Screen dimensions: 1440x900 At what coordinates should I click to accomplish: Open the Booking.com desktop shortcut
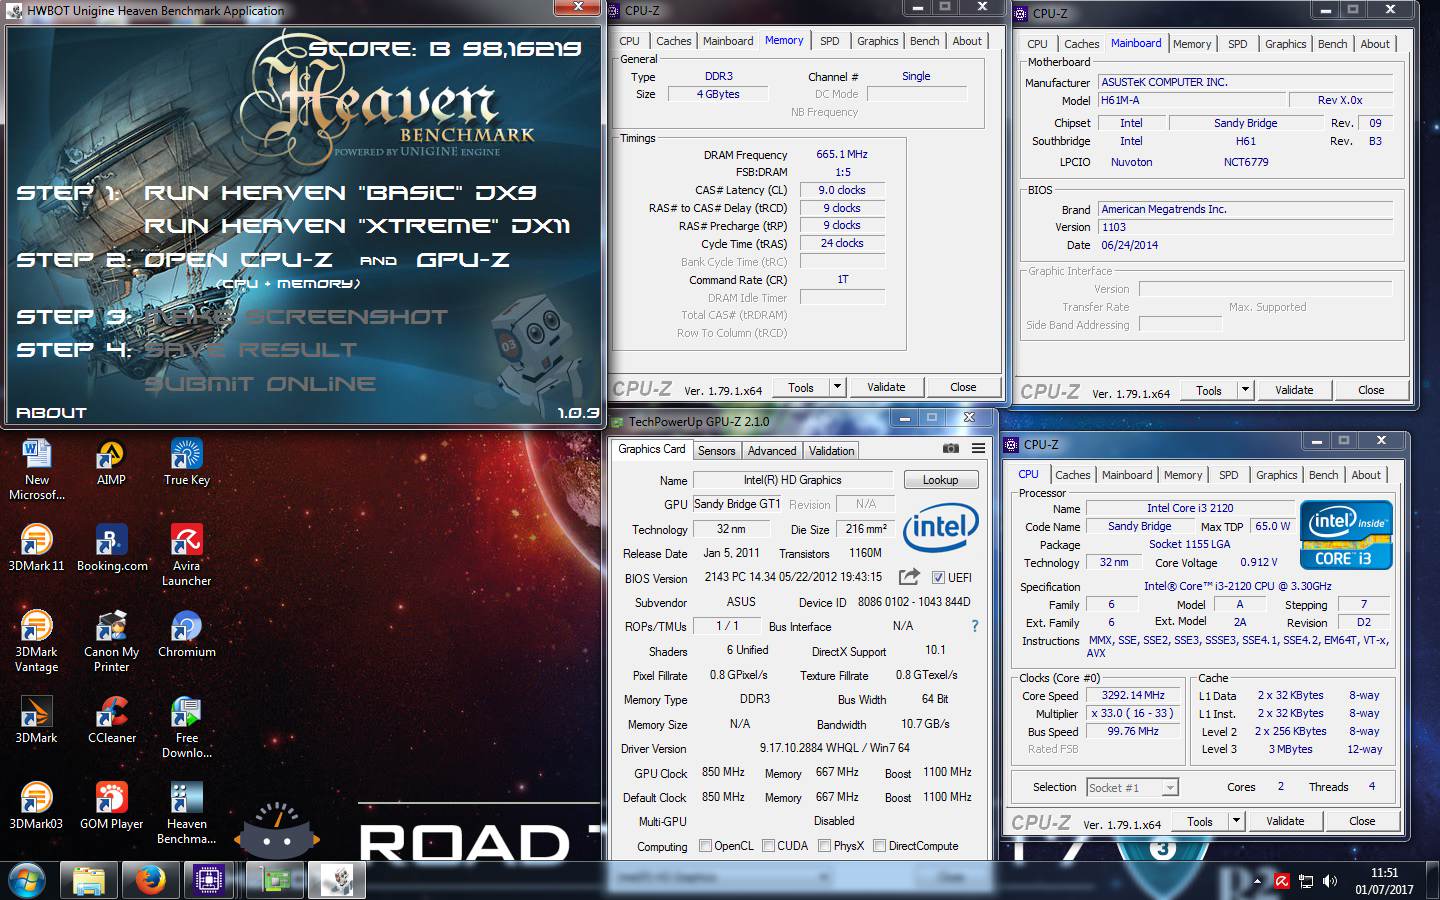pyautogui.click(x=112, y=548)
